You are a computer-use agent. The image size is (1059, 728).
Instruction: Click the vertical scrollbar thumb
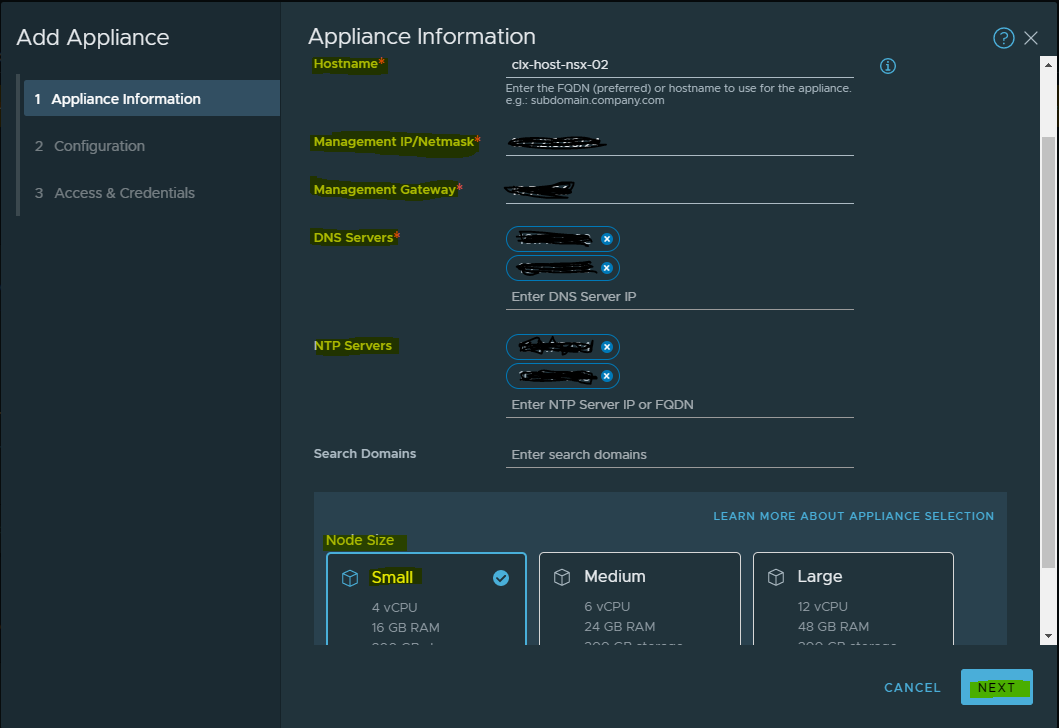coord(1048,351)
